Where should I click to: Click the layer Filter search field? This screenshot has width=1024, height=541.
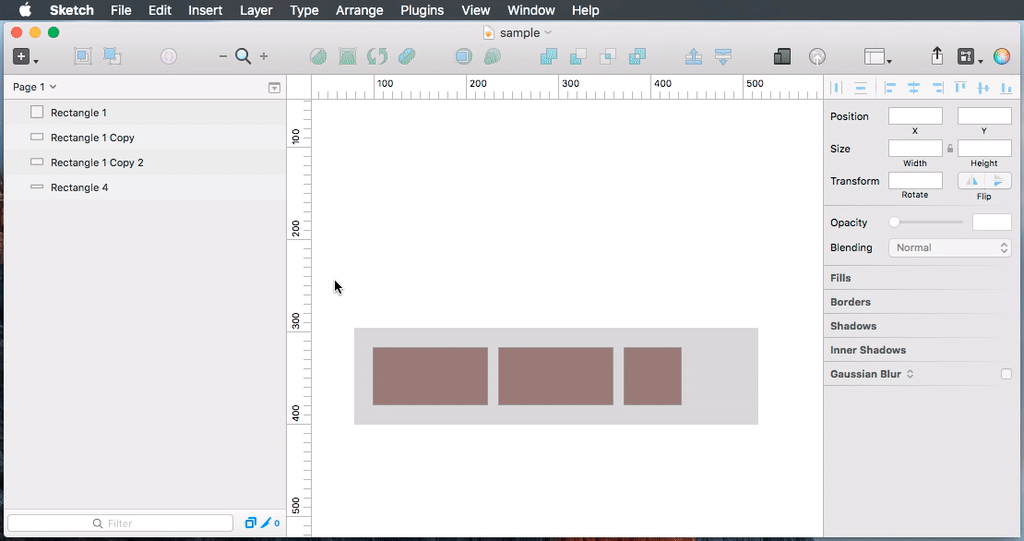[120, 523]
